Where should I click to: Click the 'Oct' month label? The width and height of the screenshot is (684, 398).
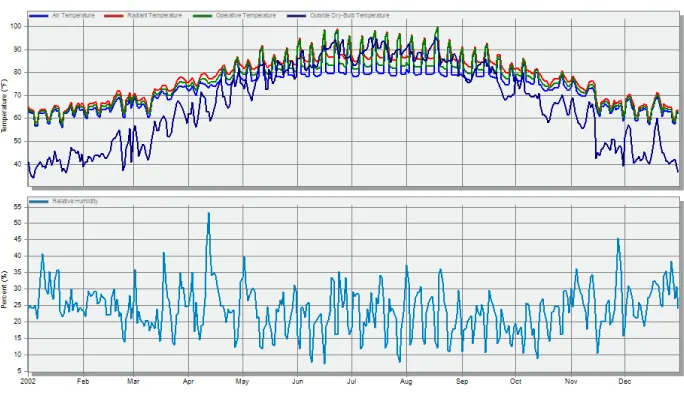click(515, 381)
